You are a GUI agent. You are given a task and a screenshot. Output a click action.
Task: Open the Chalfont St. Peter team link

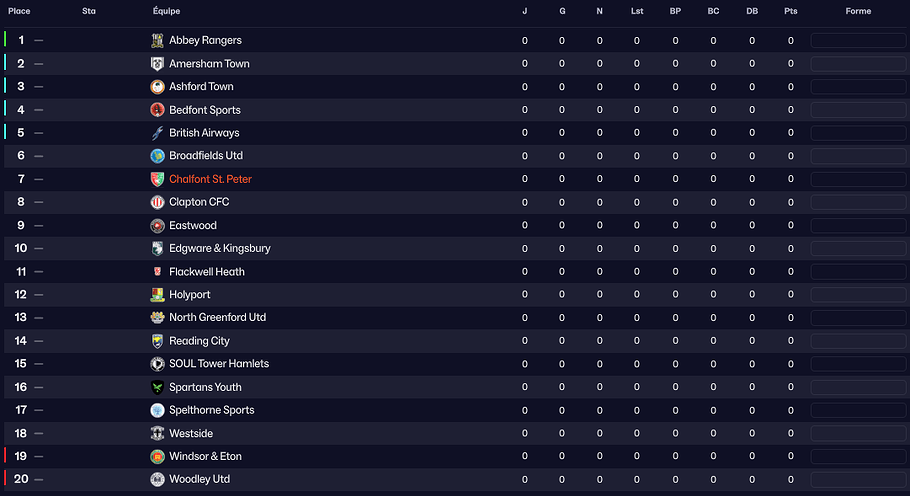point(210,179)
